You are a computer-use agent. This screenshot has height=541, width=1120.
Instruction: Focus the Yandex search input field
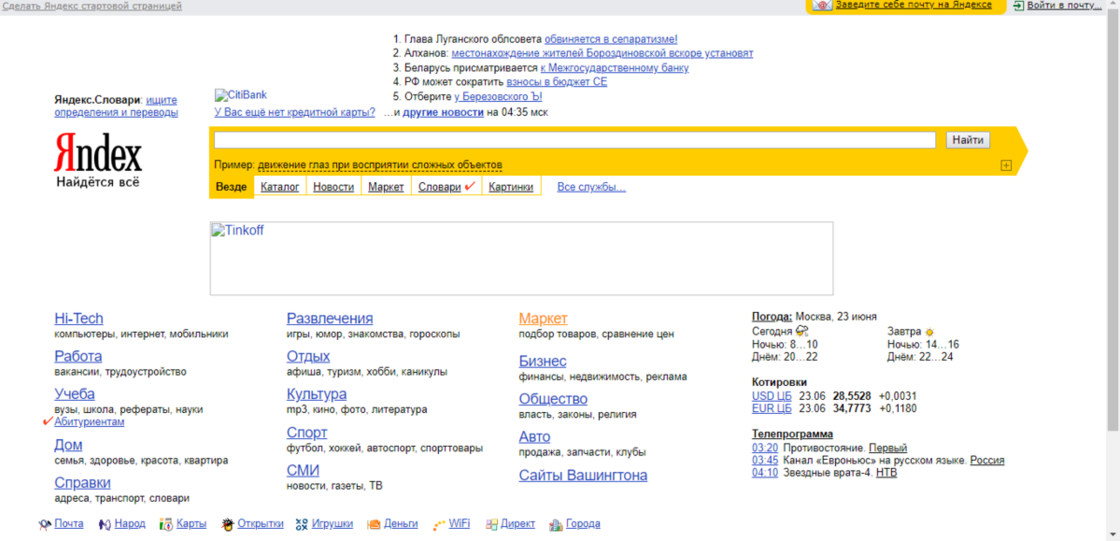[575, 140]
